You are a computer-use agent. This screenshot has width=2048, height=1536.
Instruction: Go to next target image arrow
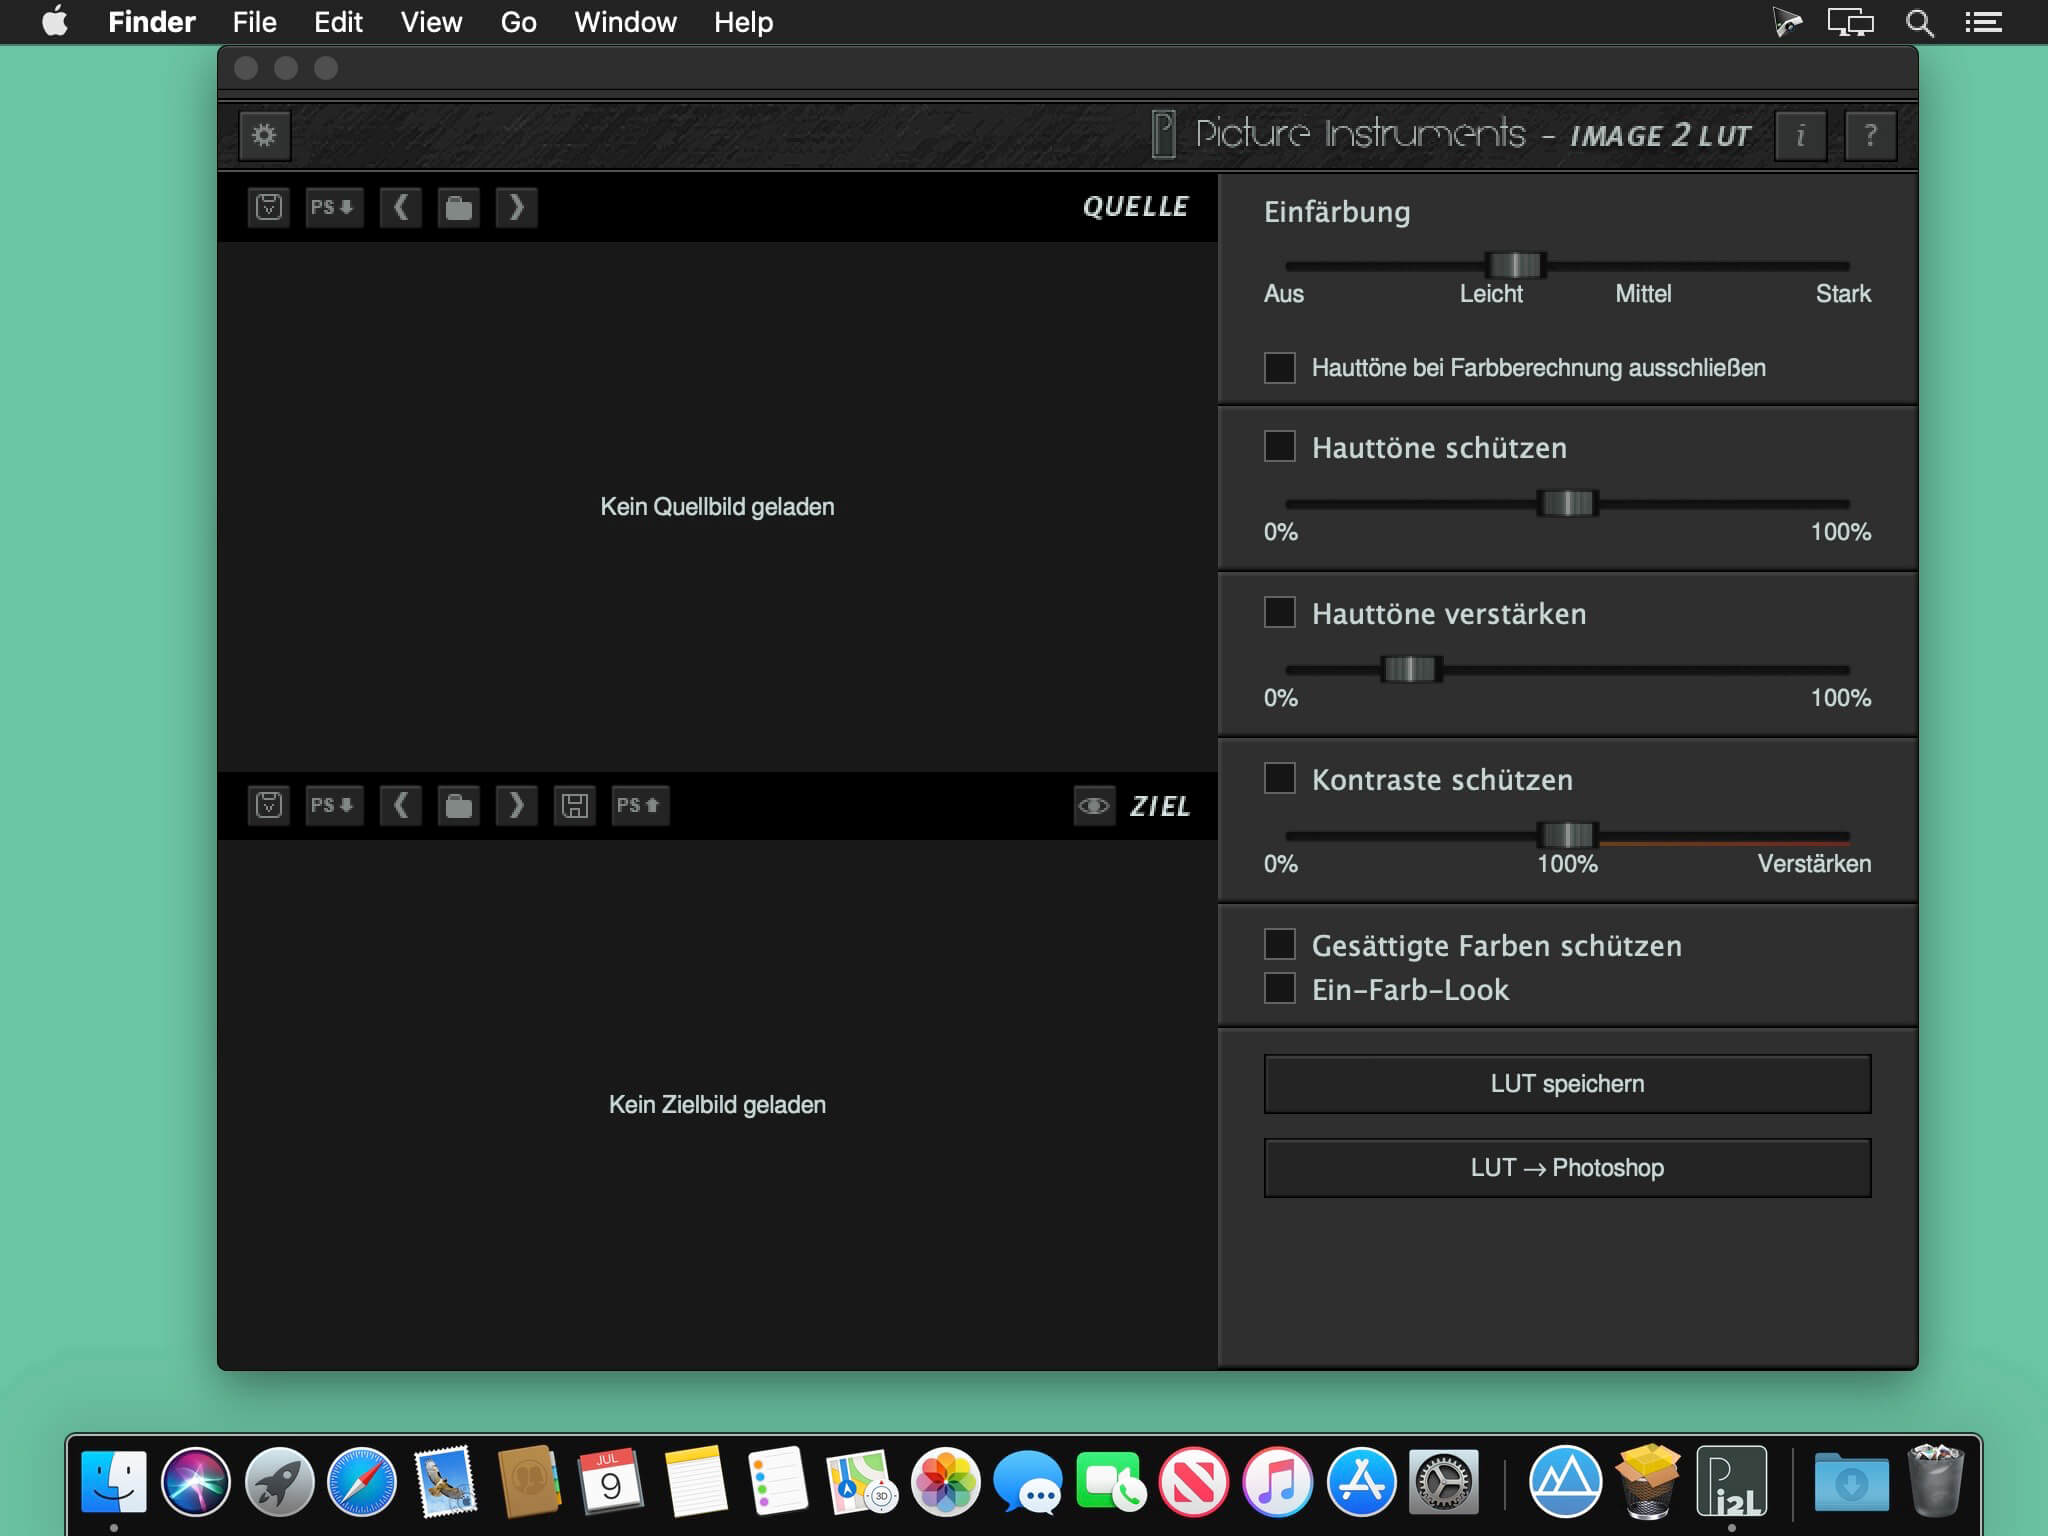[x=516, y=805]
